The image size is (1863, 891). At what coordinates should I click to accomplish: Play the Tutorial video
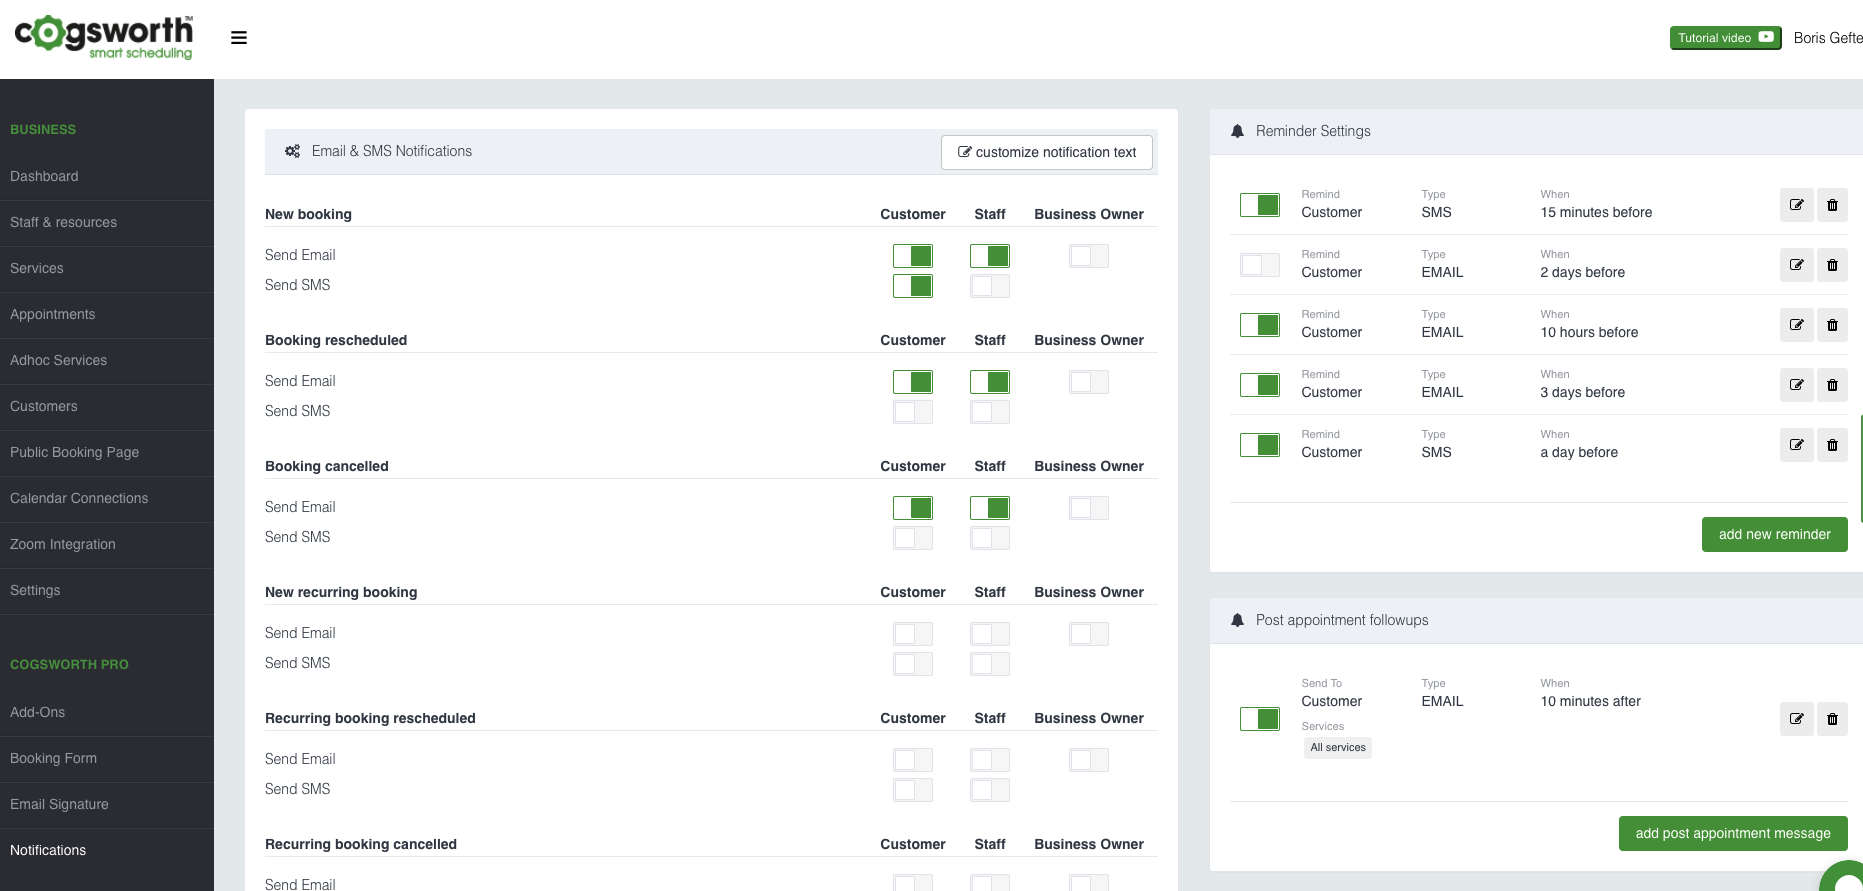1725,38
